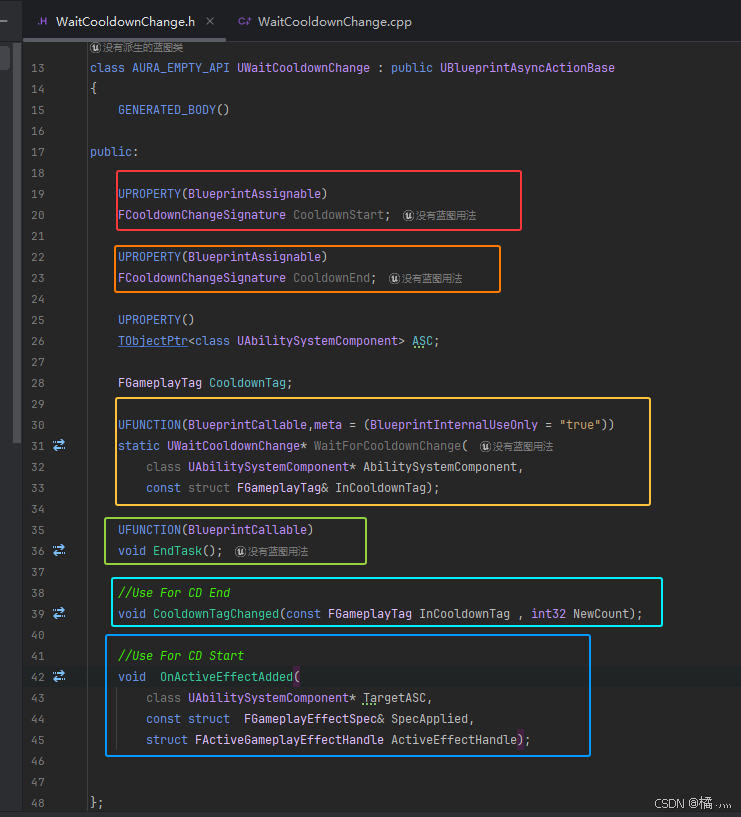Click FGameplayEffectSpec type on line 44
The height and width of the screenshot is (817, 741).
[x=310, y=719]
